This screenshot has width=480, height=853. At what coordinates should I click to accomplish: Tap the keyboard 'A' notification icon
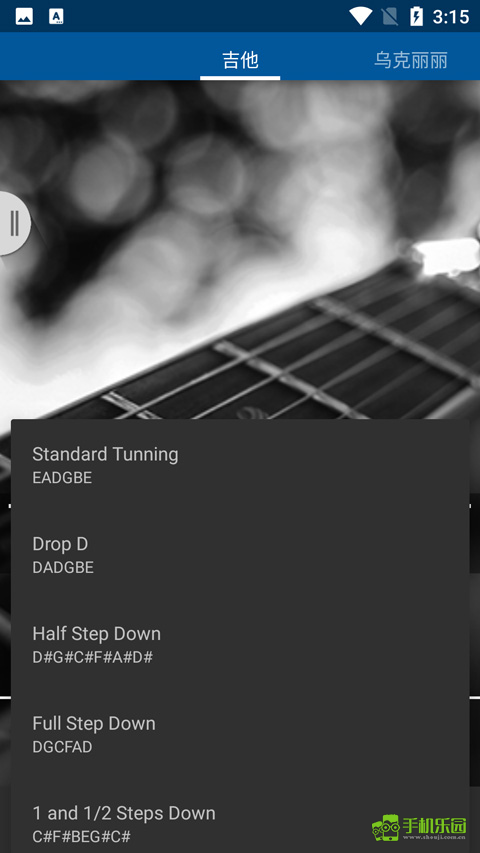tap(56, 17)
